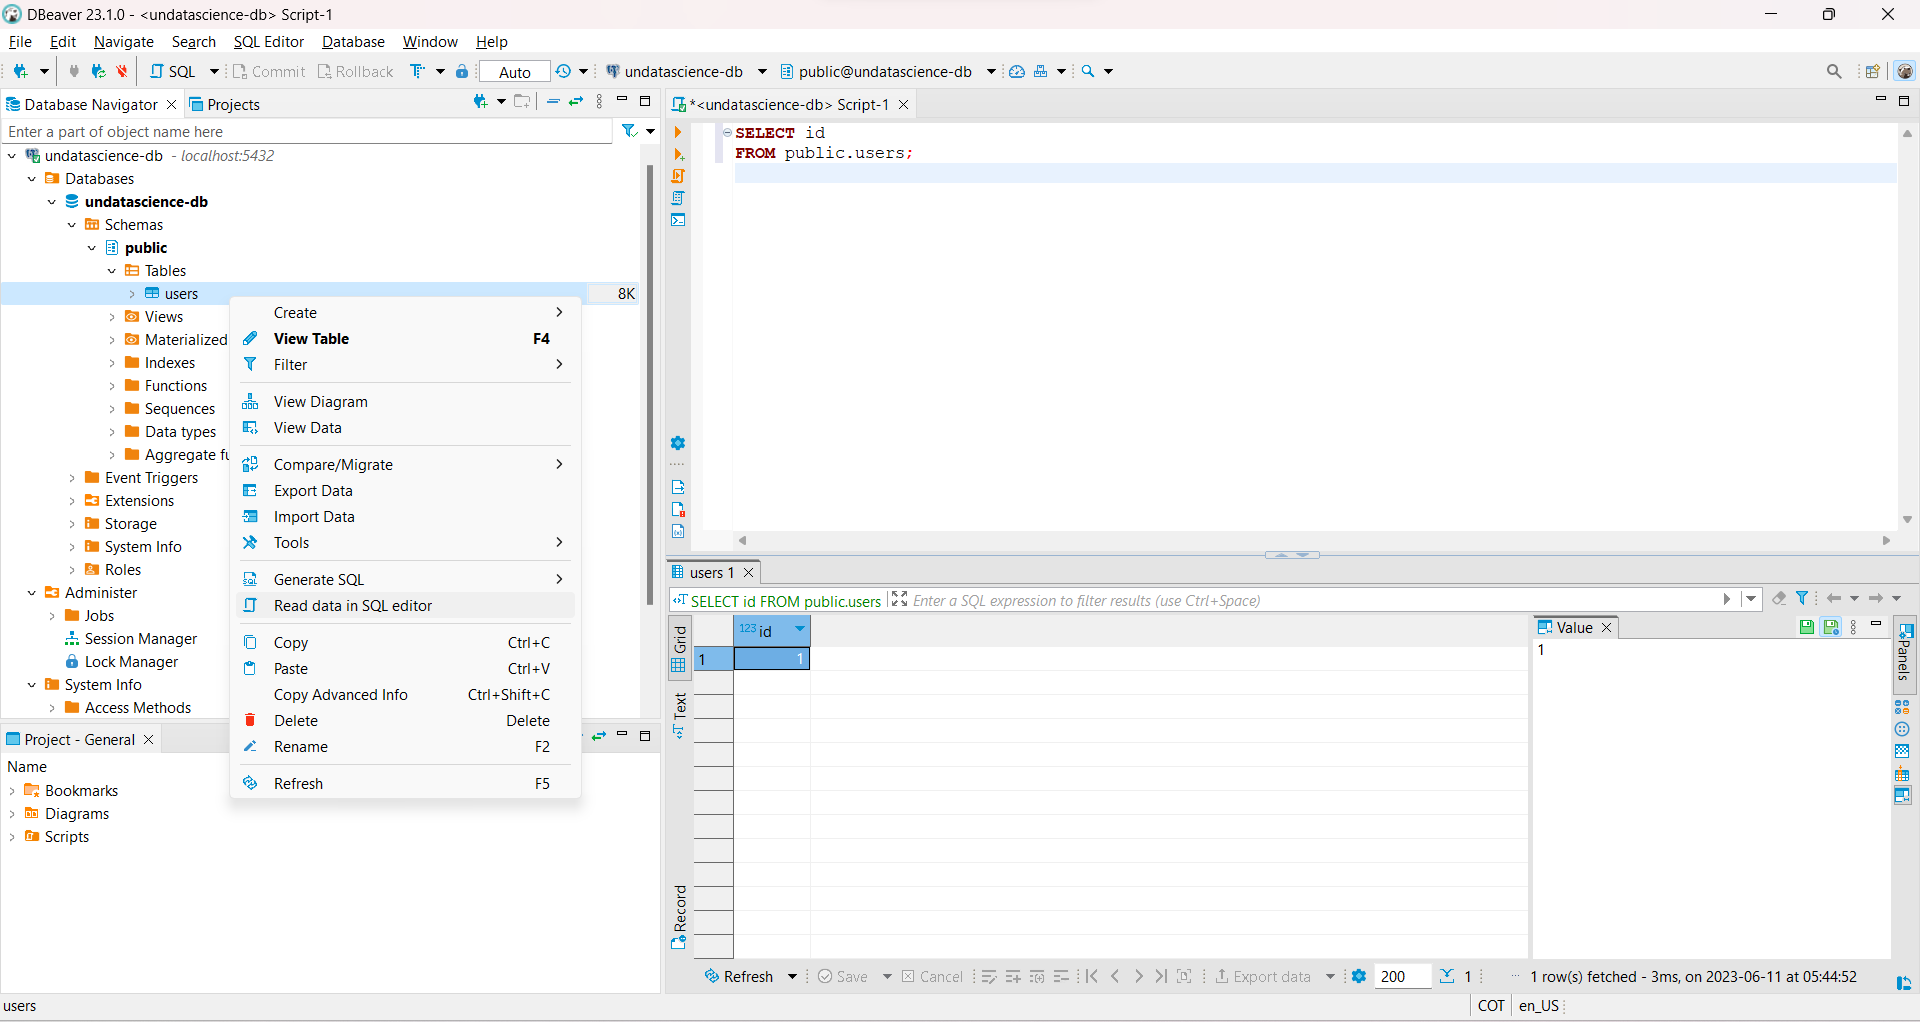Viewport: 1920px width, 1022px height.
Task: Switch results to Grid view
Action: click(x=679, y=647)
